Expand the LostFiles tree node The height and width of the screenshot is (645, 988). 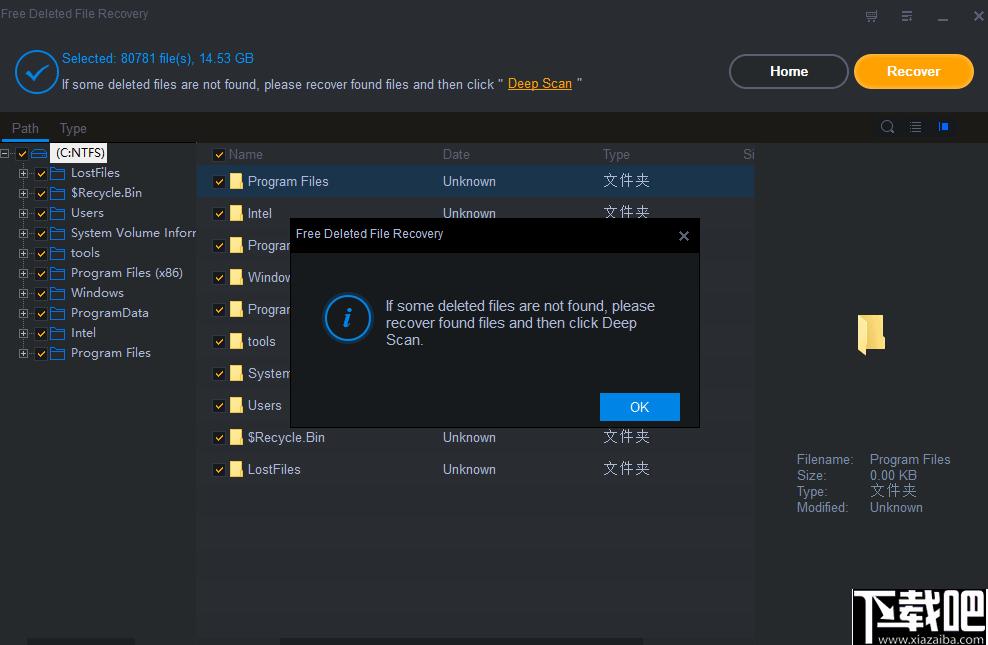click(23, 173)
